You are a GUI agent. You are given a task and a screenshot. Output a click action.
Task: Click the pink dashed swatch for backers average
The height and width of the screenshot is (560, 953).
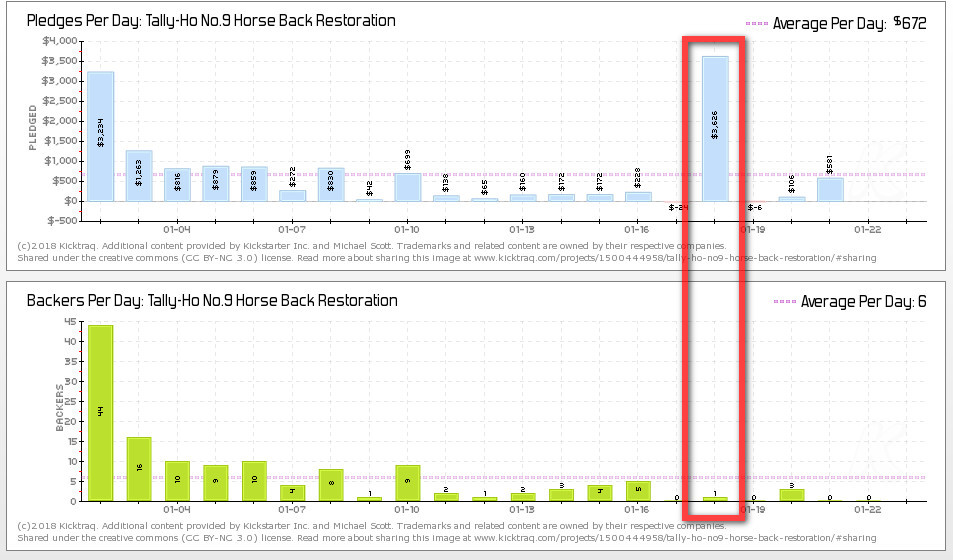pos(785,301)
